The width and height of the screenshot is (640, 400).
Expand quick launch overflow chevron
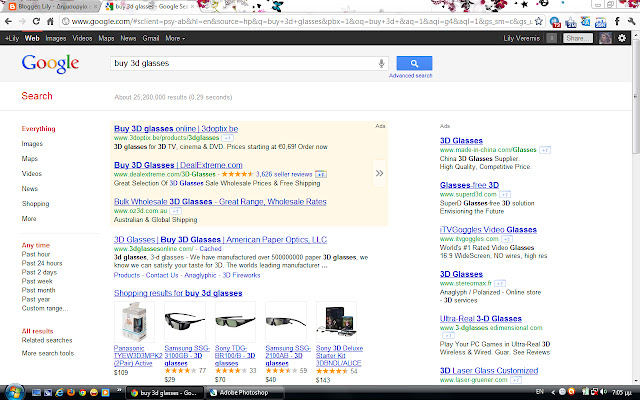coord(119,390)
